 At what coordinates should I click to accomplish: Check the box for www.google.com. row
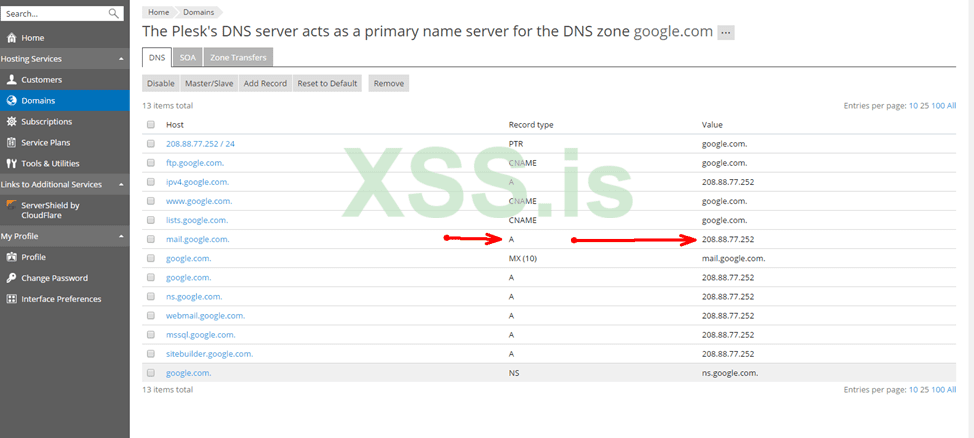pos(150,201)
